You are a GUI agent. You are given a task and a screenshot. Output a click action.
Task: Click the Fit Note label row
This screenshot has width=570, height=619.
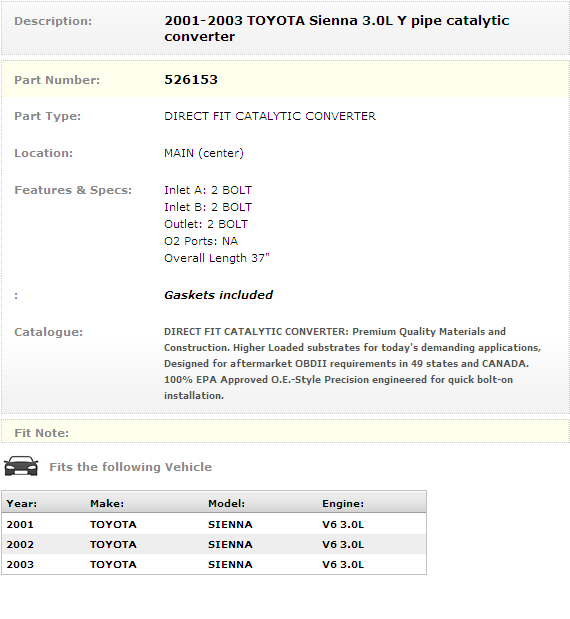point(285,431)
